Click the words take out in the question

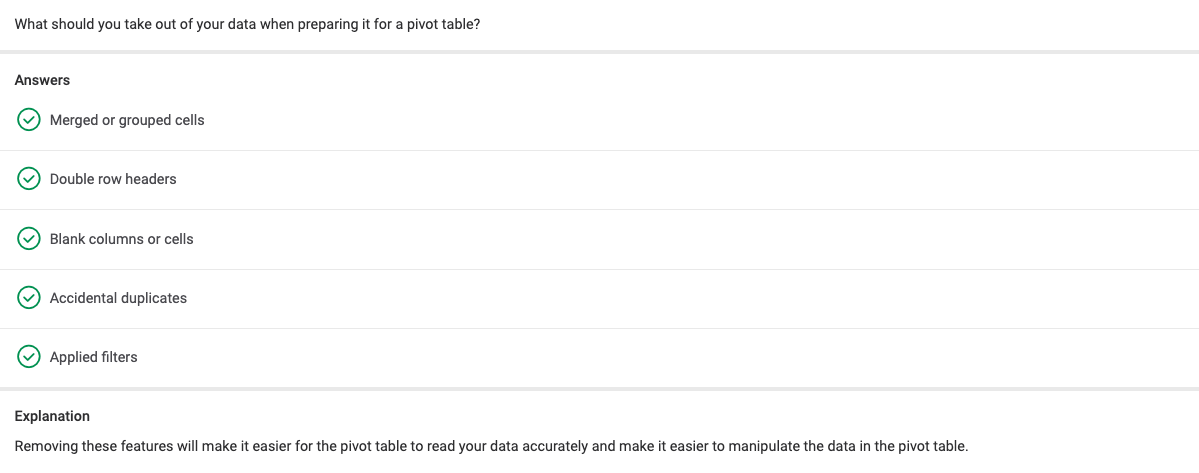(151, 23)
